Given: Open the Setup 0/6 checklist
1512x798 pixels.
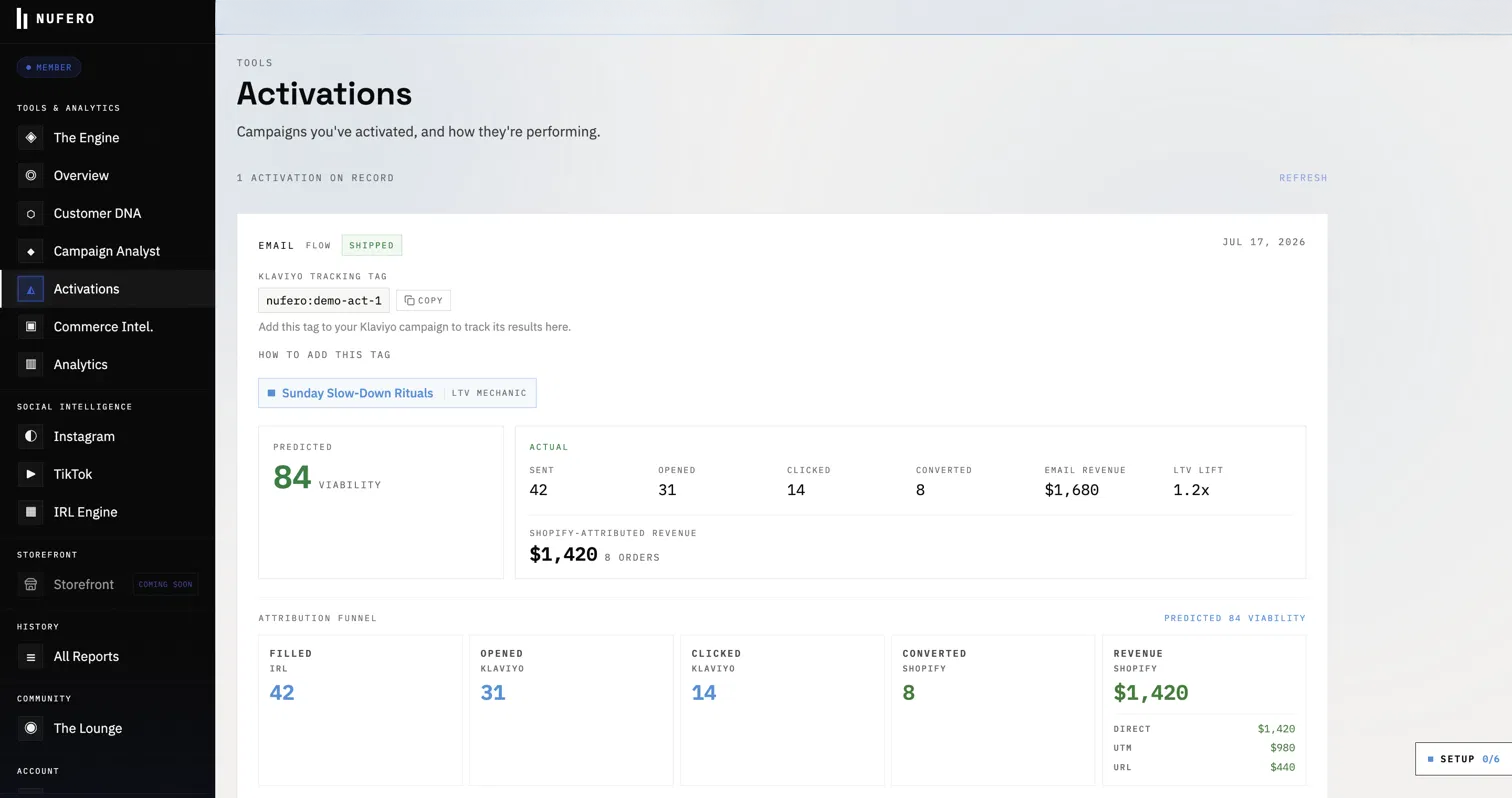Looking at the screenshot, I should (x=1464, y=759).
